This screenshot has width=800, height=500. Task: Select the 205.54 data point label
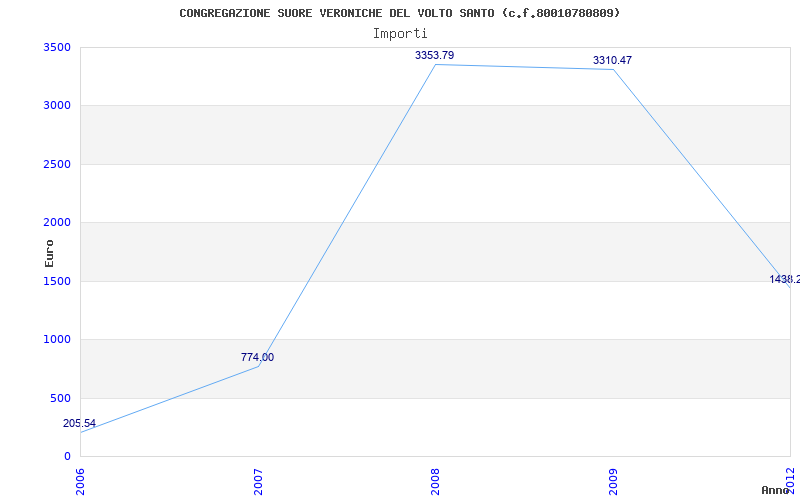(79, 423)
